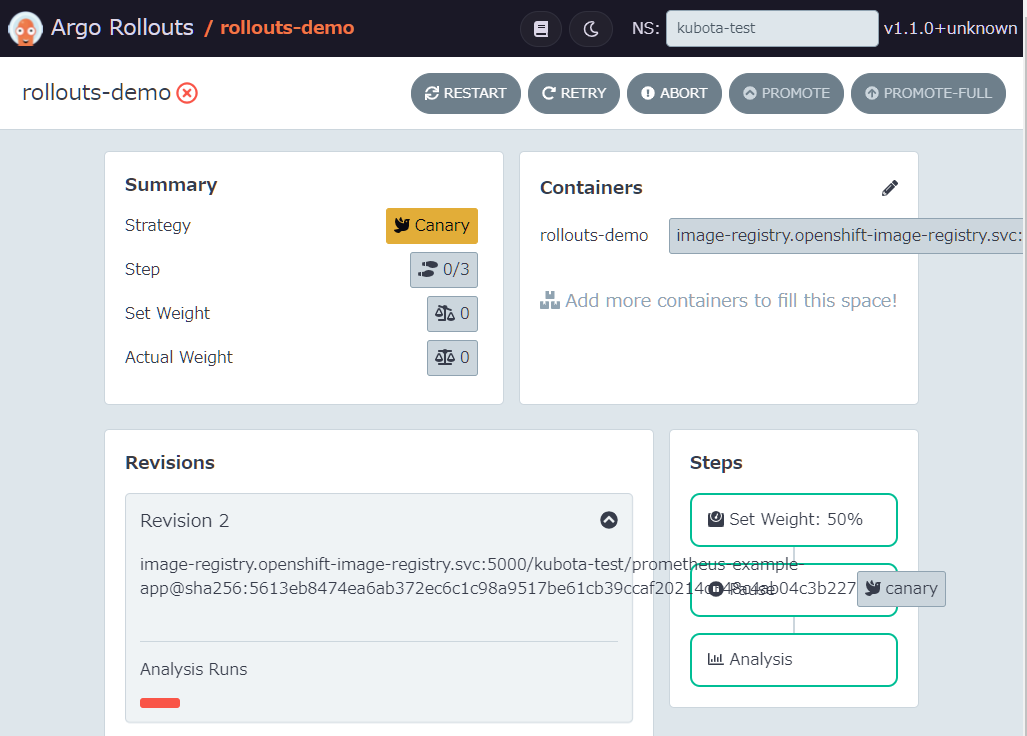Select the Set Weight: 50% step

pyautogui.click(x=793, y=520)
